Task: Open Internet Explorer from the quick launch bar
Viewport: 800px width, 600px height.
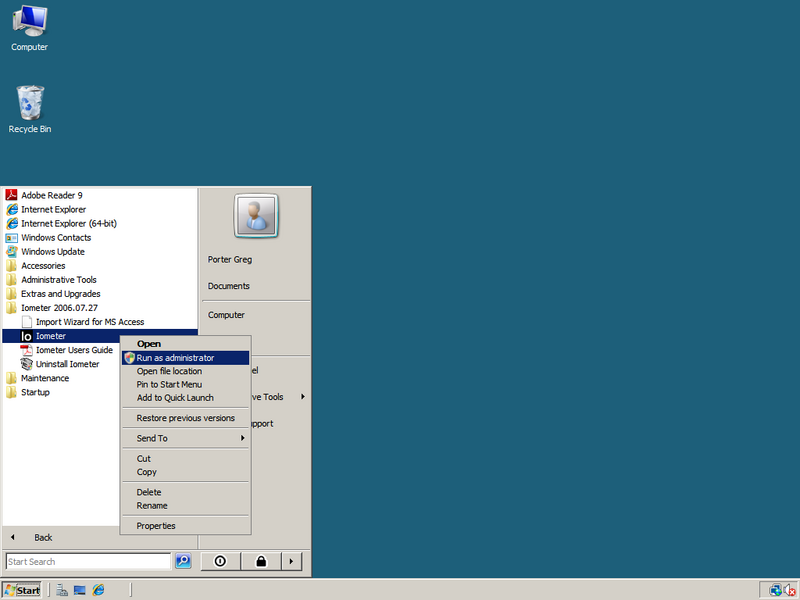Action: pos(98,590)
